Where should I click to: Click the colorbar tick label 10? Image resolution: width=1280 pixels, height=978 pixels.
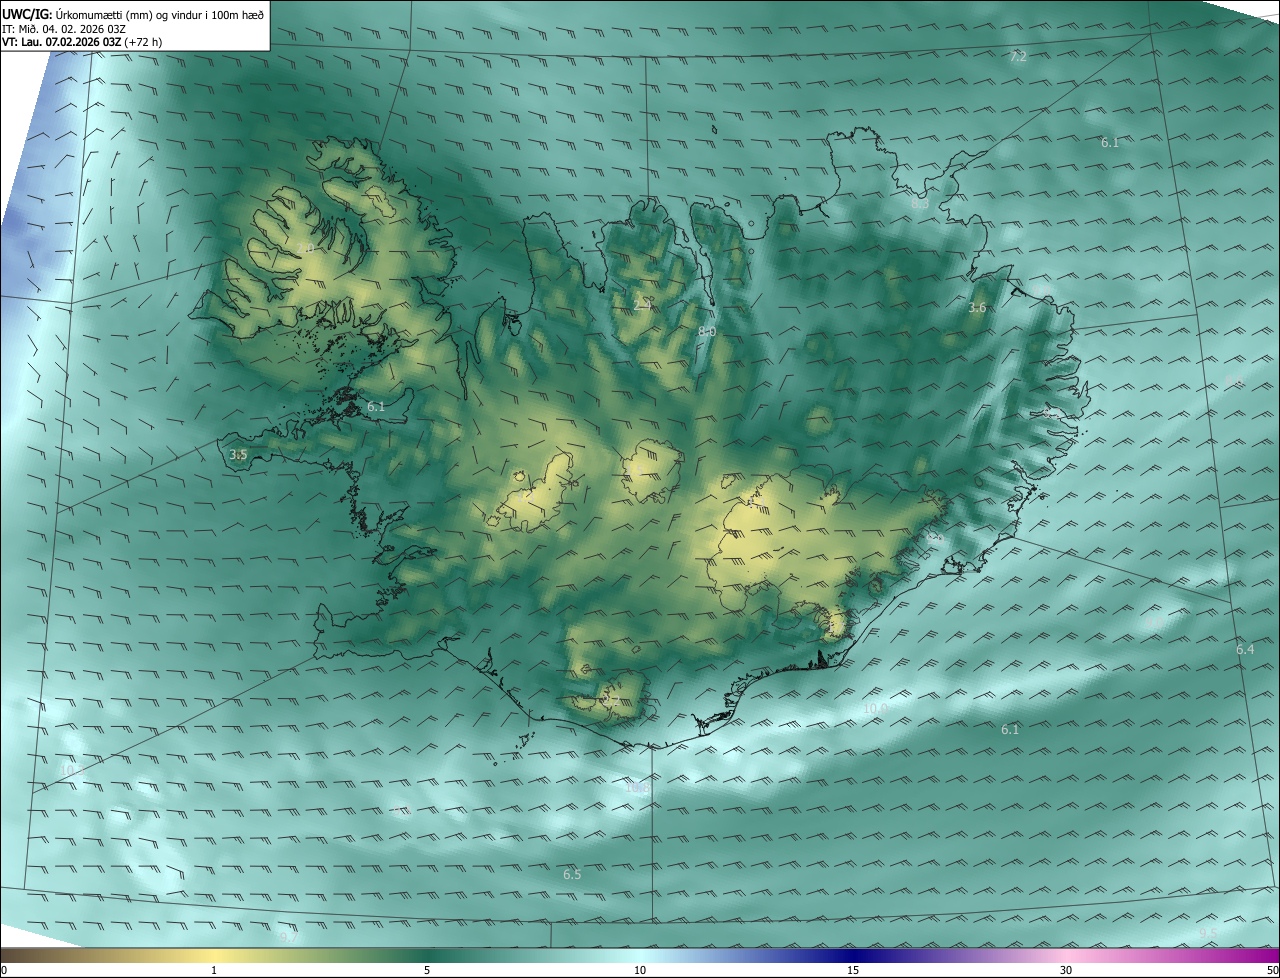[640, 971]
